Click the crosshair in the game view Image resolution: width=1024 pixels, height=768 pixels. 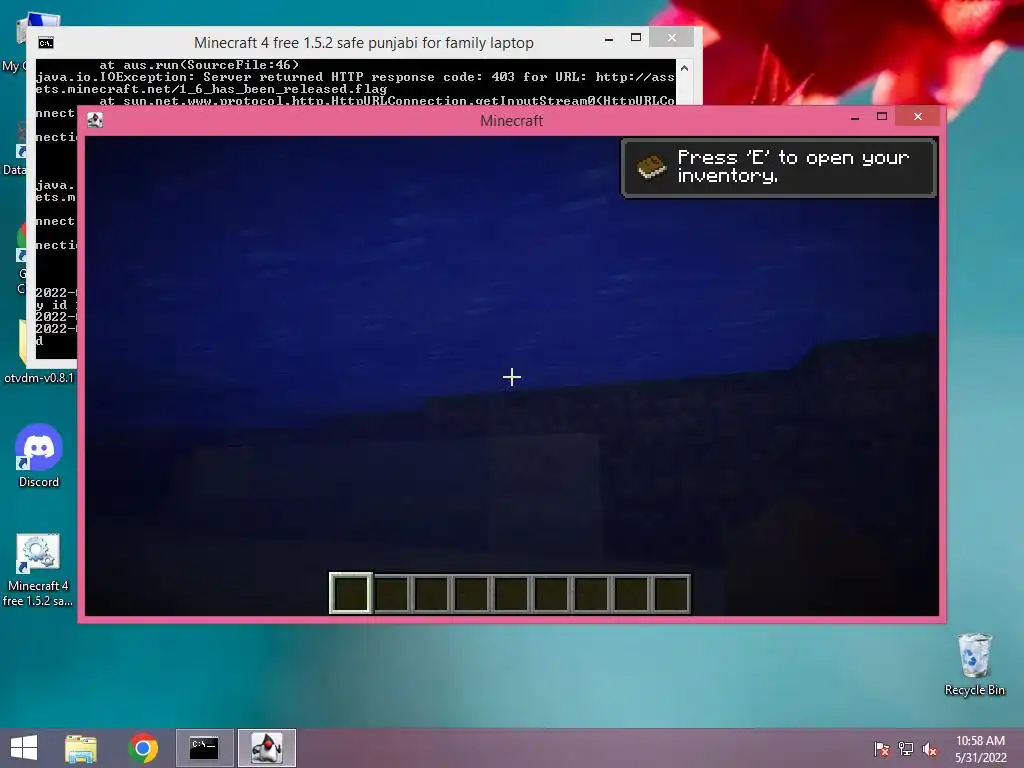(x=512, y=377)
